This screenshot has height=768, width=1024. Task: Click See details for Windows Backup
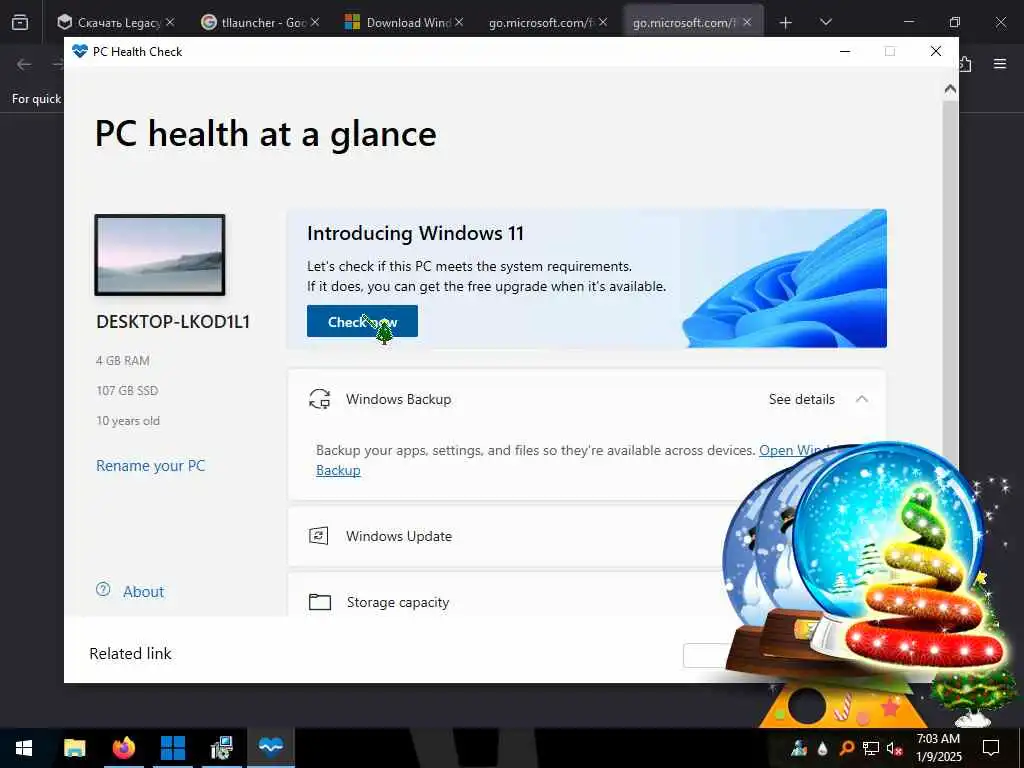(x=801, y=399)
